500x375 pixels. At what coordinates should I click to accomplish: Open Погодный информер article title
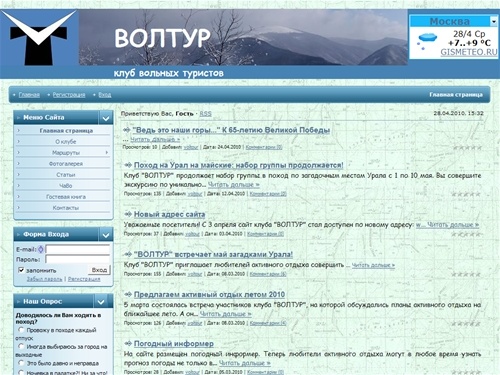[x=174, y=343]
